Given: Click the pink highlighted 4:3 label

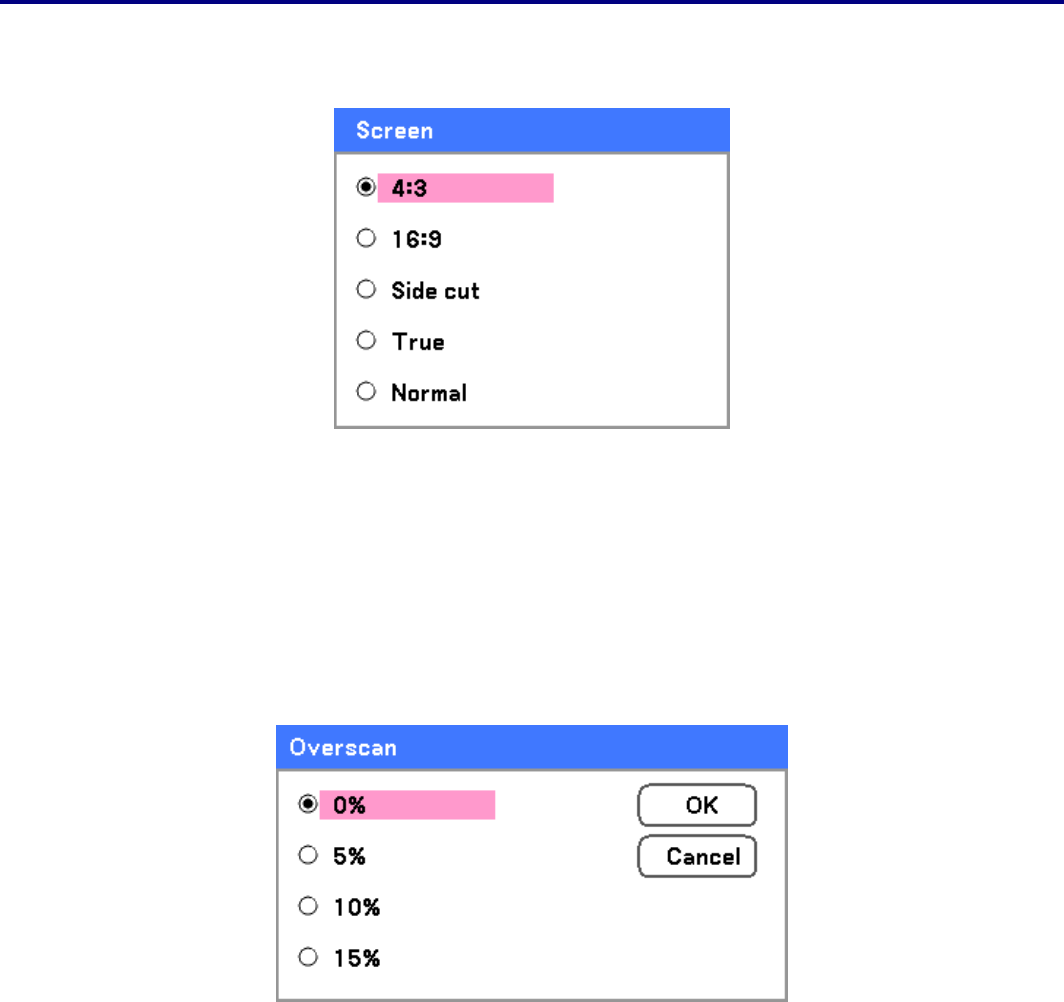Looking at the screenshot, I should [x=465, y=188].
